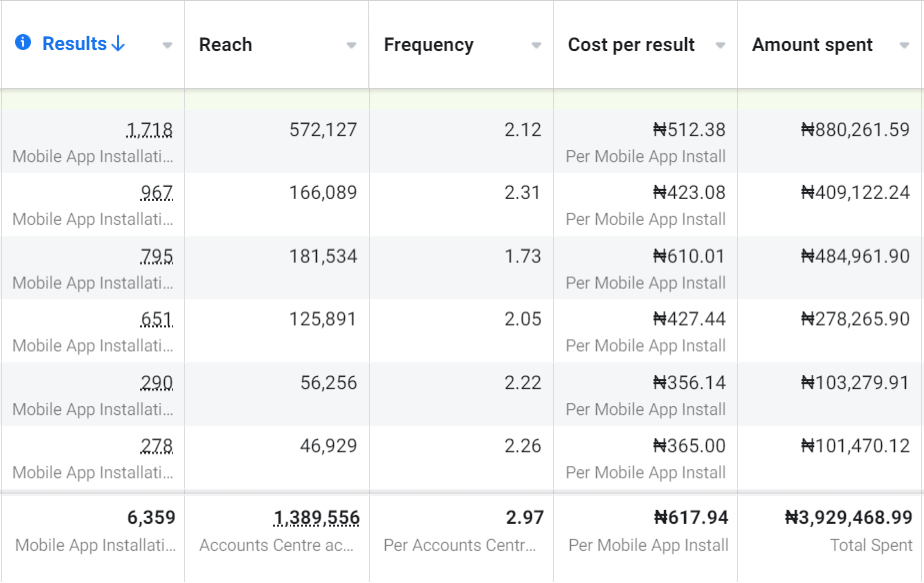Click the Frequency column header
924x583 pixels.
(428, 44)
